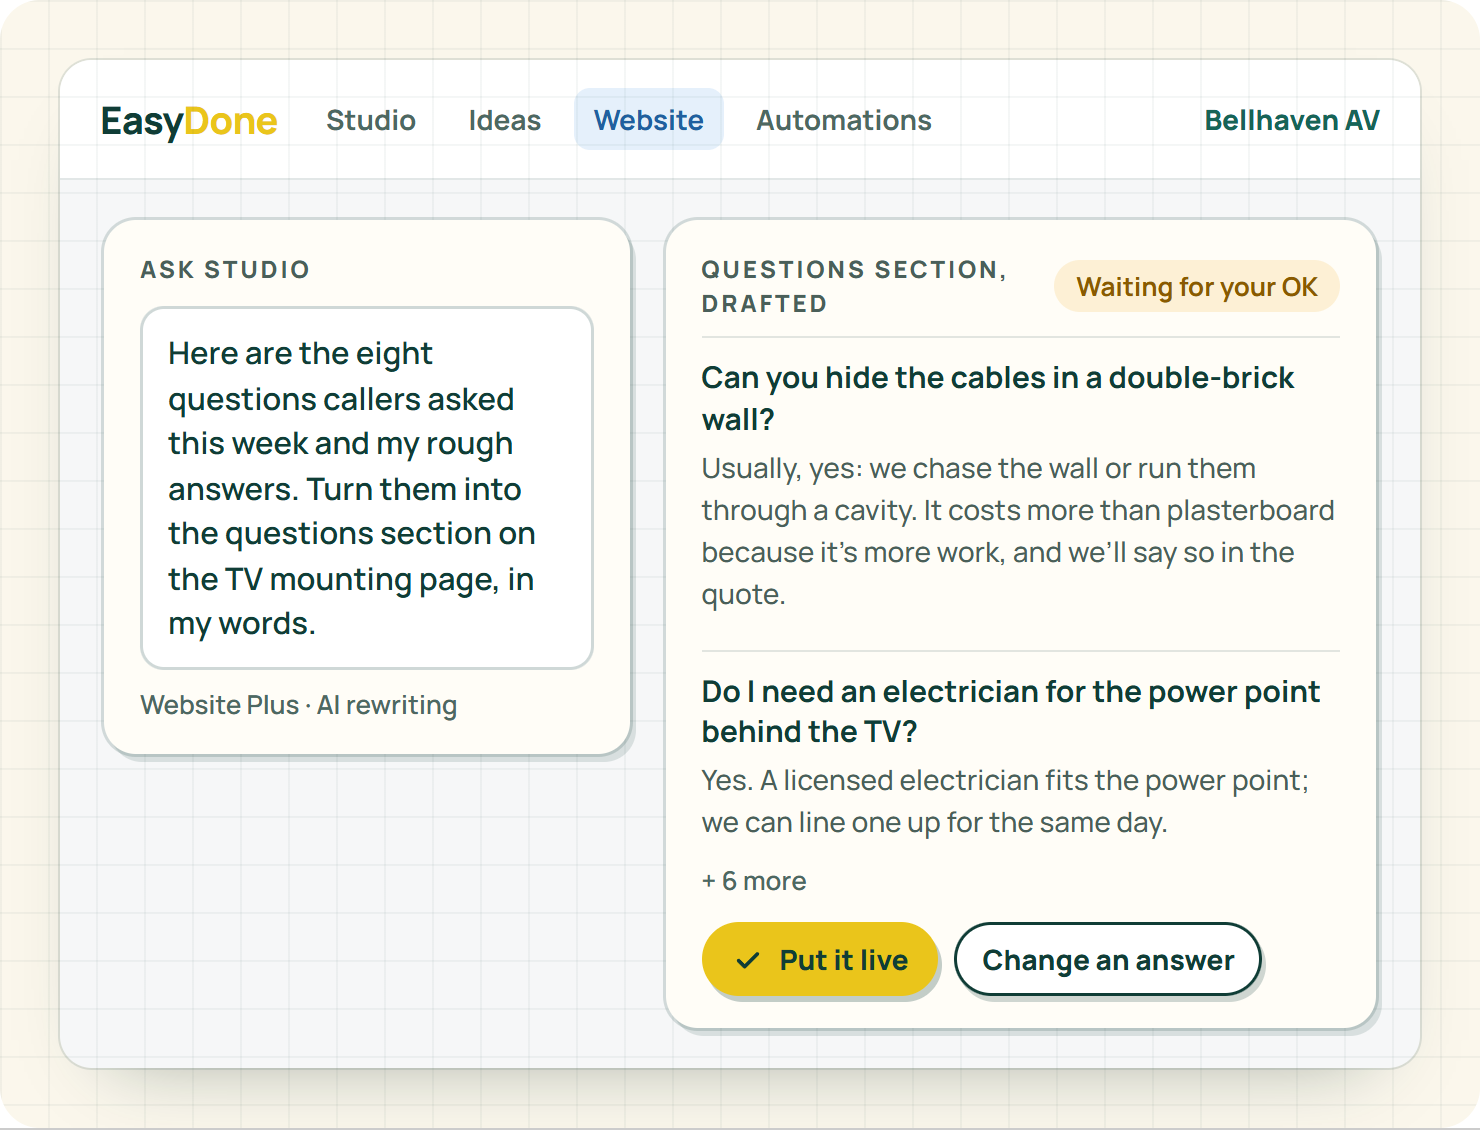This screenshot has height=1130, width=1480.
Task: Click the Waiting for your OK badge
Action: 1197,287
